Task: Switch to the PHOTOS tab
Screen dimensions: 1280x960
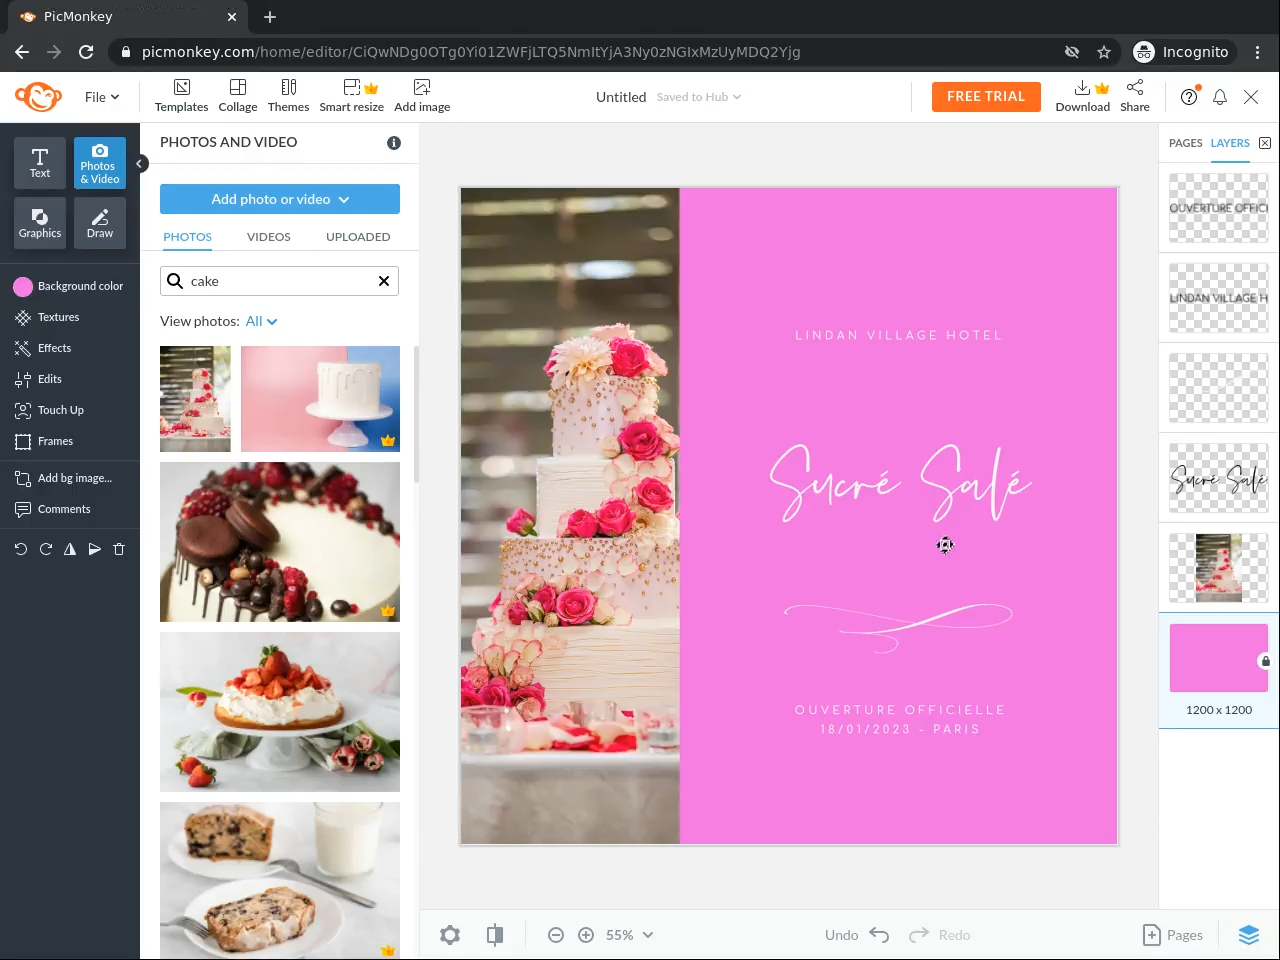Action: (188, 237)
